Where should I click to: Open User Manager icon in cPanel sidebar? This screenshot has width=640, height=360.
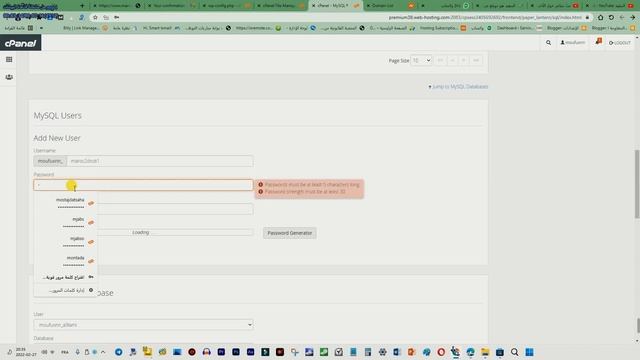click(9, 77)
